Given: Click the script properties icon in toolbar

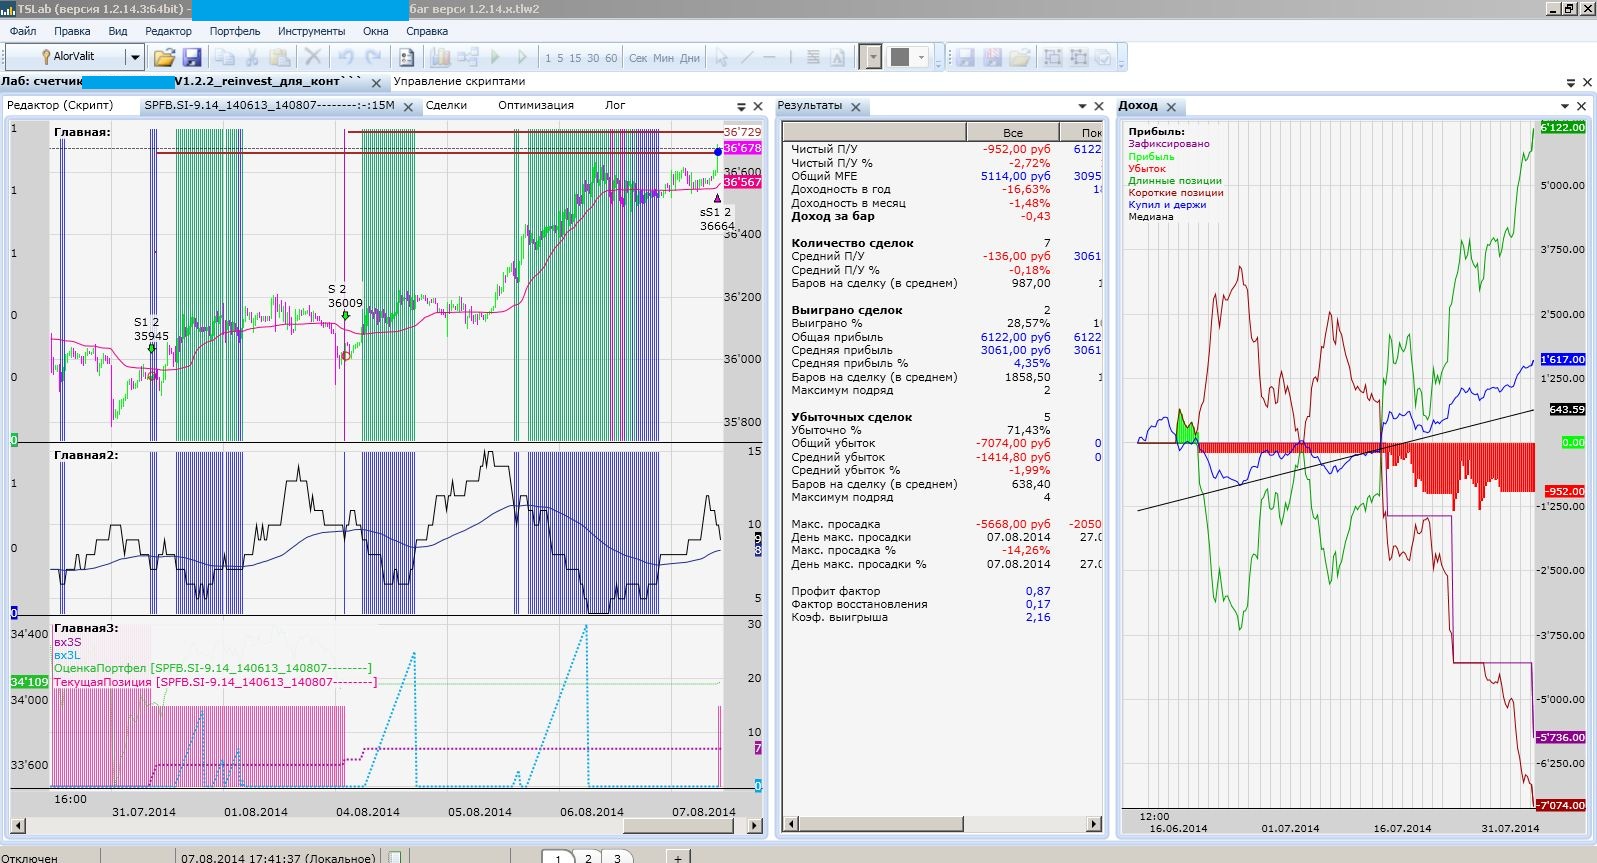Looking at the screenshot, I should point(407,57).
